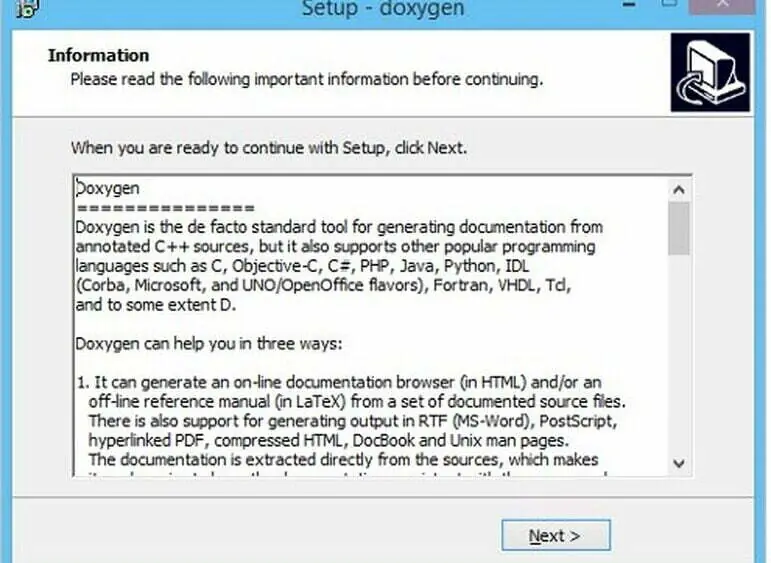This screenshot has height=563, width=771.
Task: Click the line starting '1. It can generate'
Action: point(339,382)
